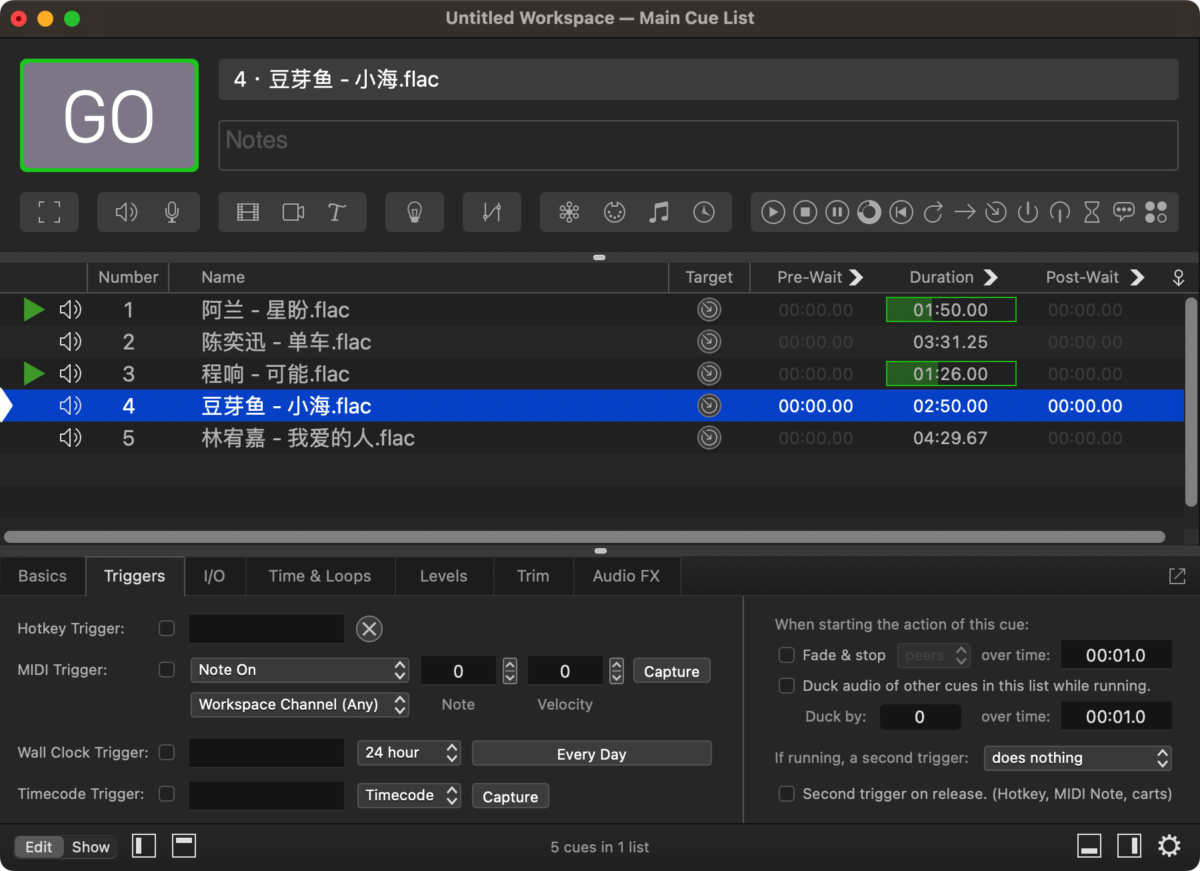Image resolution: width=1200 pixels, height=871 pixels.
Task: Add a Target cue from the toolbar
Action: coord(996,212)
